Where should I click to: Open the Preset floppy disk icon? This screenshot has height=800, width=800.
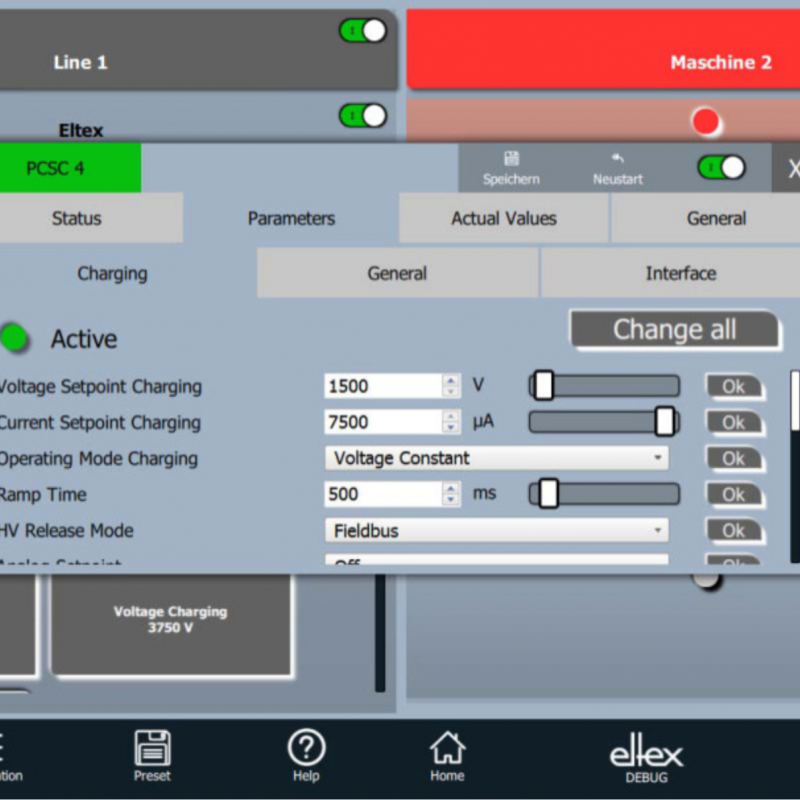point(152,748)
